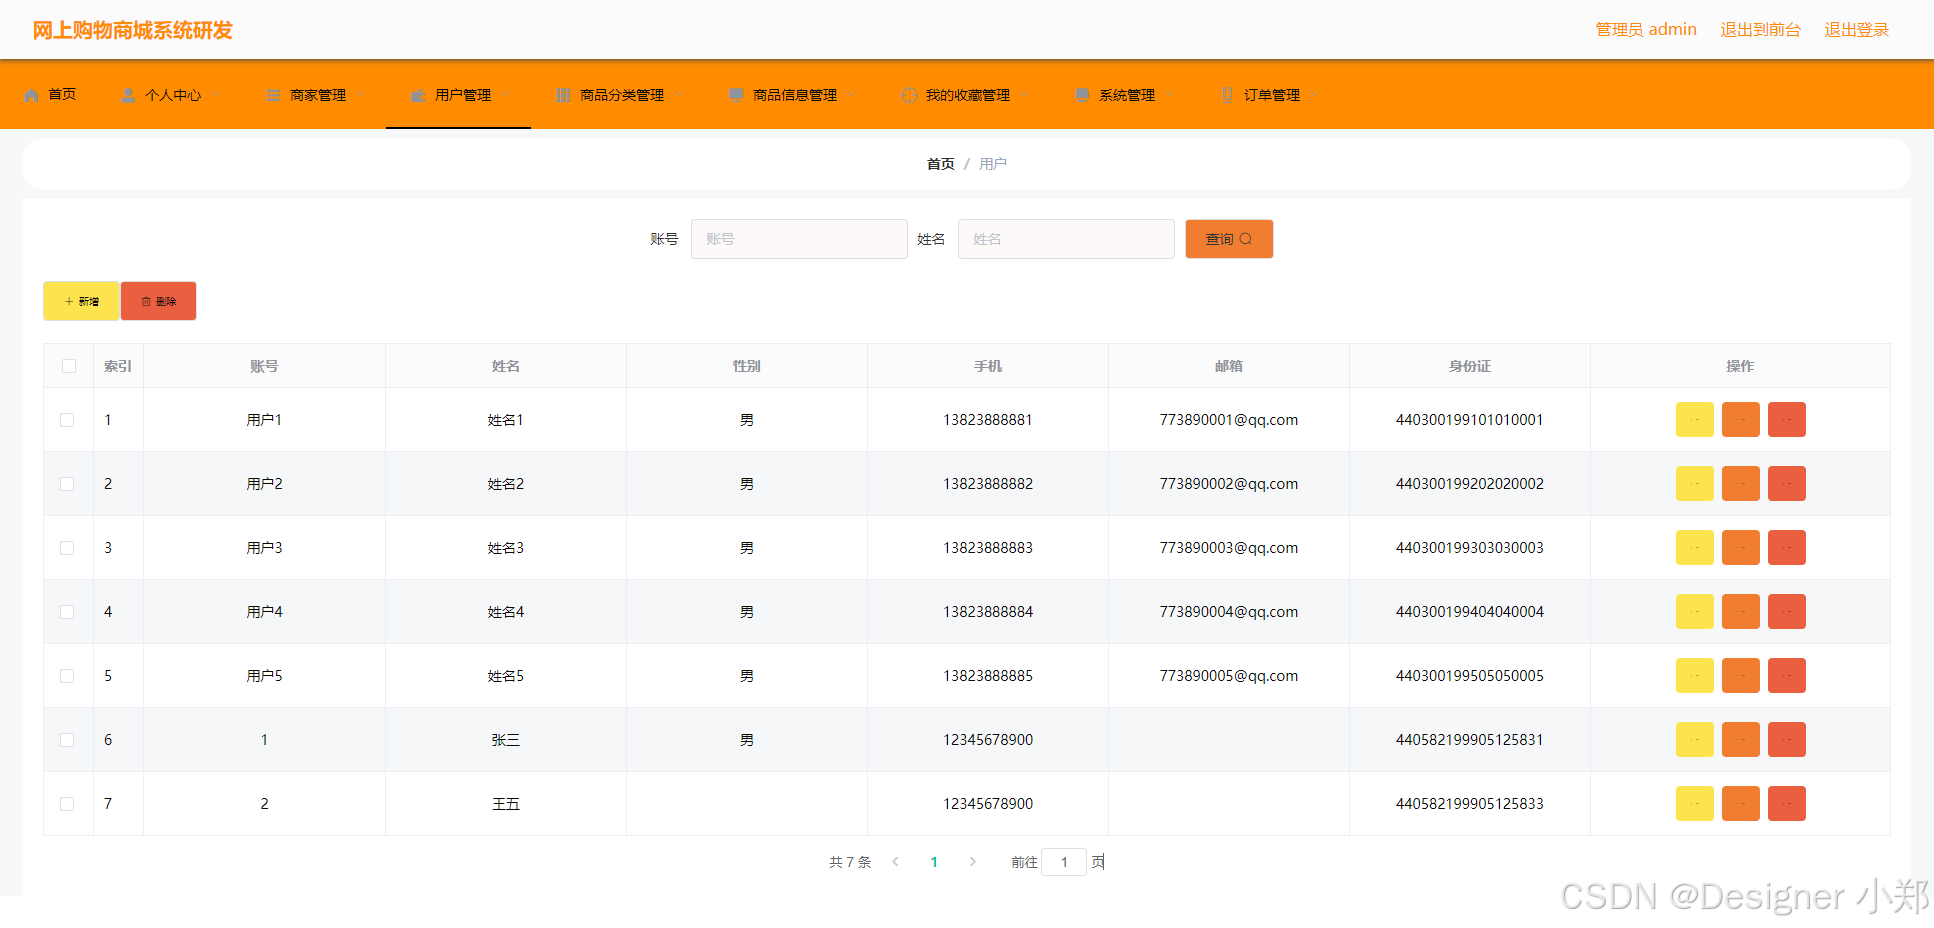Focus the 姓名 search input field

1066,239
